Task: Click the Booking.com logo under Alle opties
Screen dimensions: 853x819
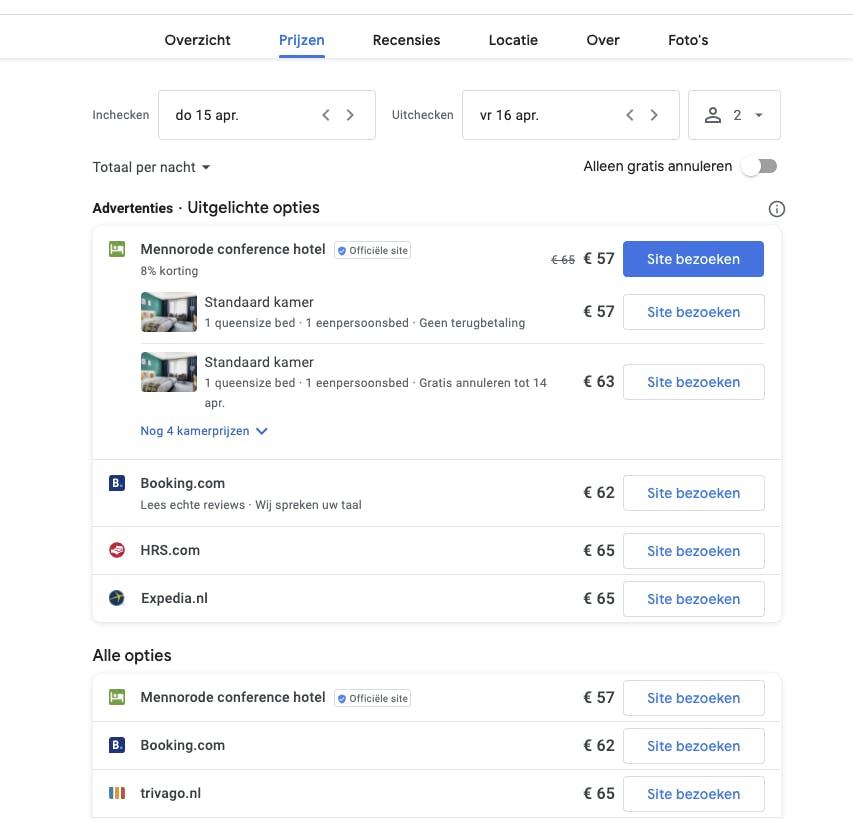Action: pos(117,745)
